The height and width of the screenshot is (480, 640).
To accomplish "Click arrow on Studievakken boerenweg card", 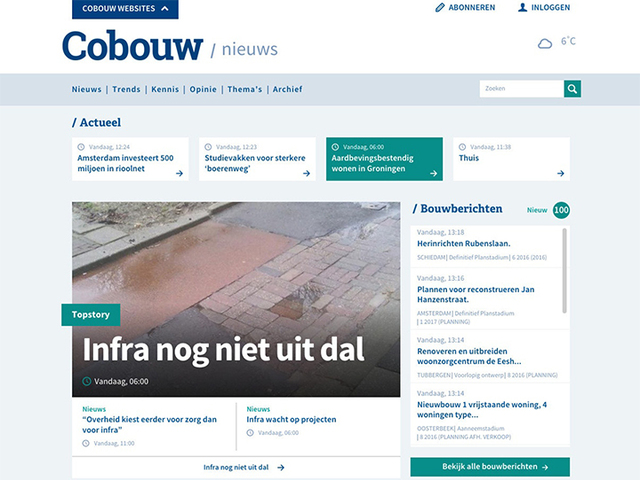I will tap(306, 173).
